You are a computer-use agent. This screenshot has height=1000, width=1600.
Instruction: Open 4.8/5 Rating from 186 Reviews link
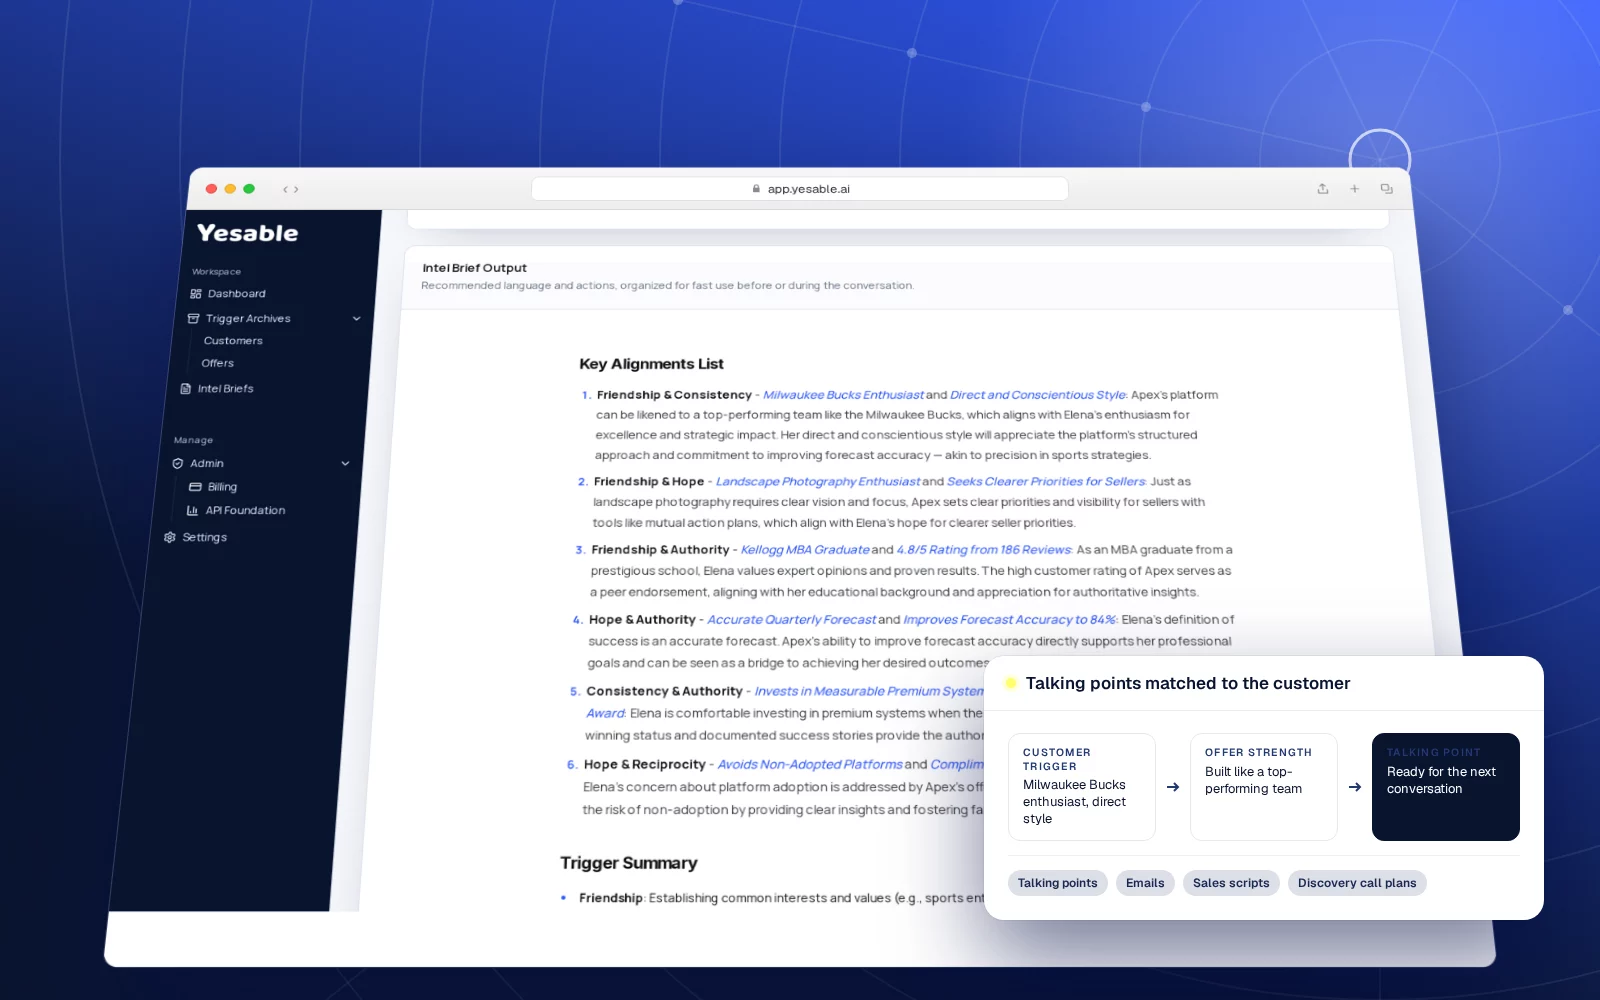(x=985, y=550)
